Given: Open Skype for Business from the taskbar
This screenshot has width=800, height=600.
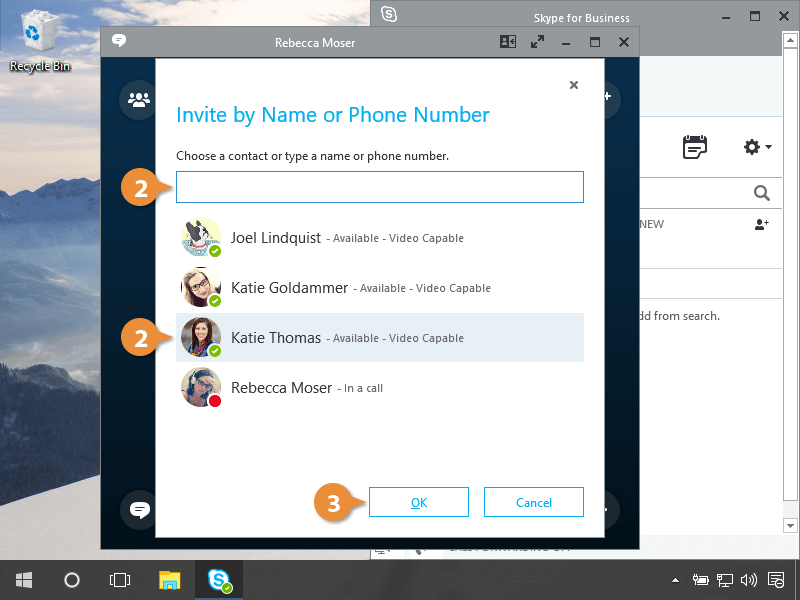Looking at the screenshot, I should 219,580.
